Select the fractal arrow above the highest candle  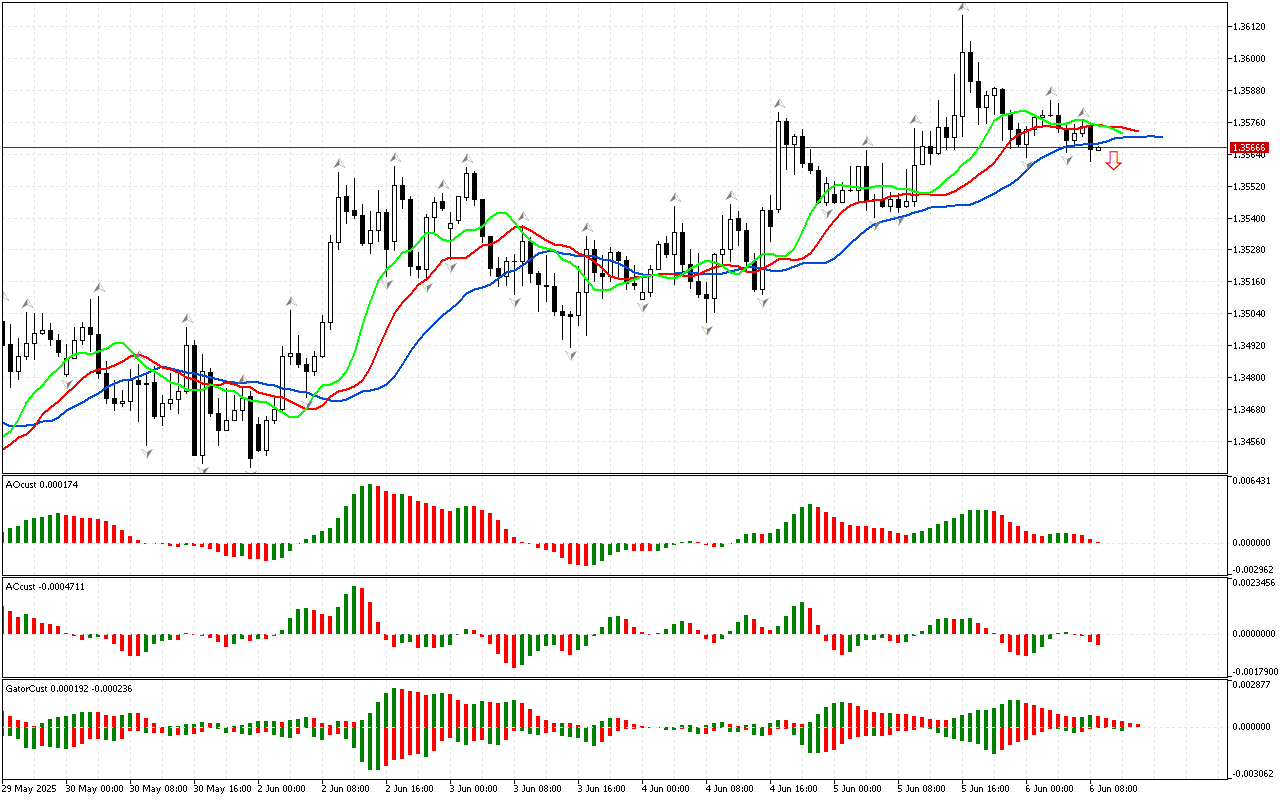pos(962,8)
